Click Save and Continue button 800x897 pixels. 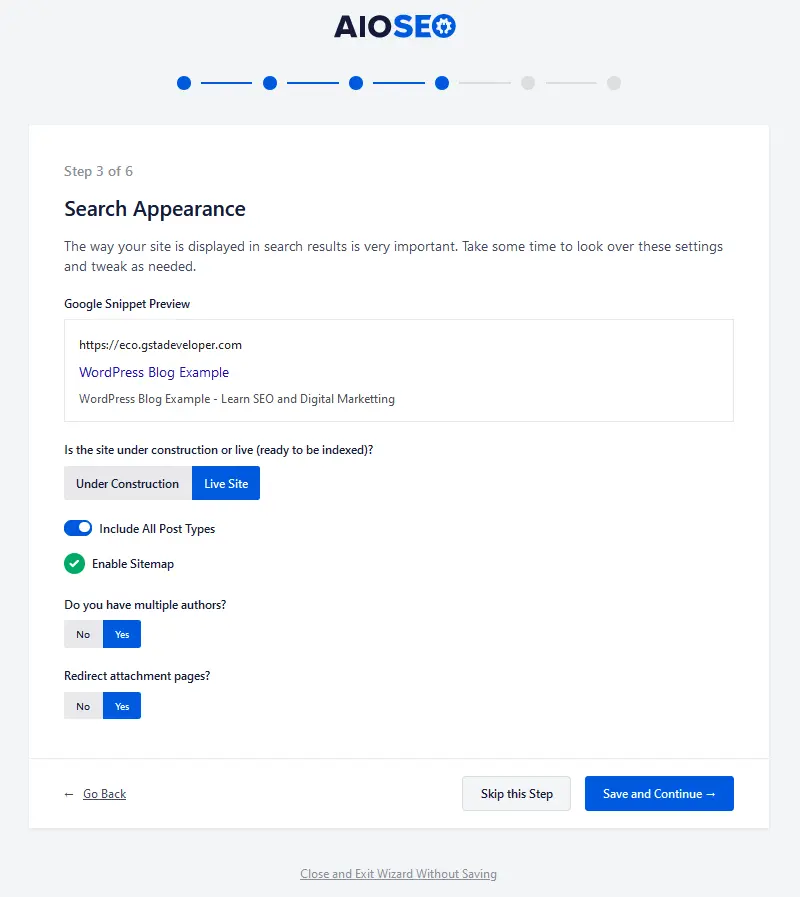(x=659, y=793)
